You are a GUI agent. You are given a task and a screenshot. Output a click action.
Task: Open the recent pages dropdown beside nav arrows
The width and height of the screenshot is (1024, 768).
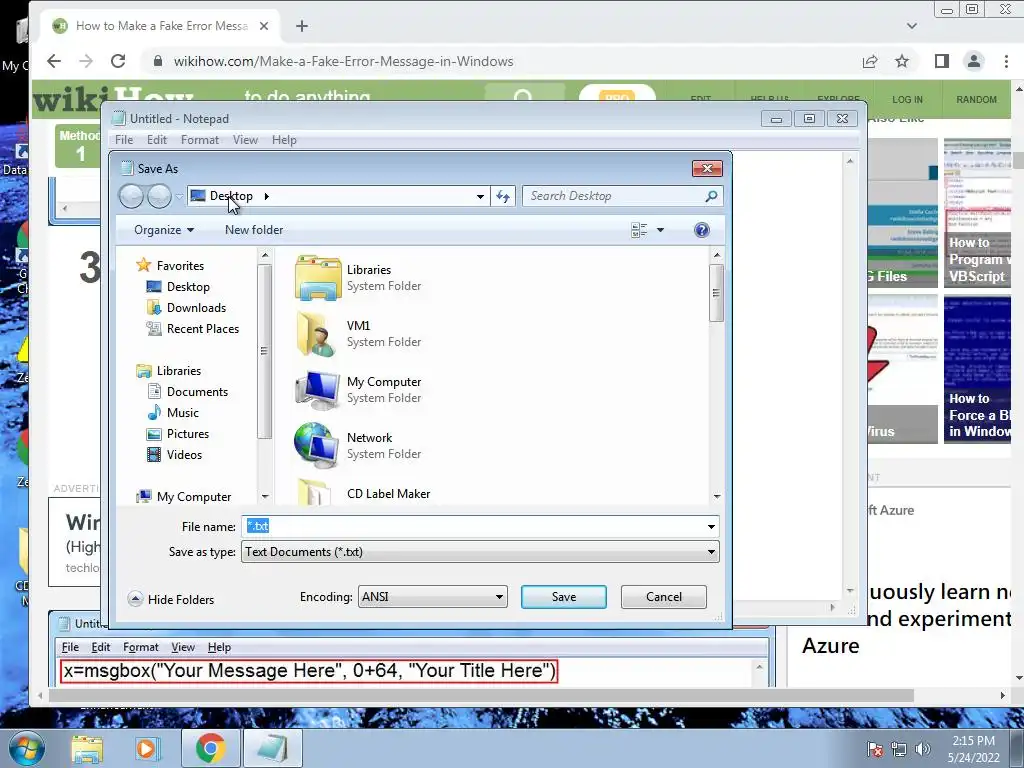179,196
